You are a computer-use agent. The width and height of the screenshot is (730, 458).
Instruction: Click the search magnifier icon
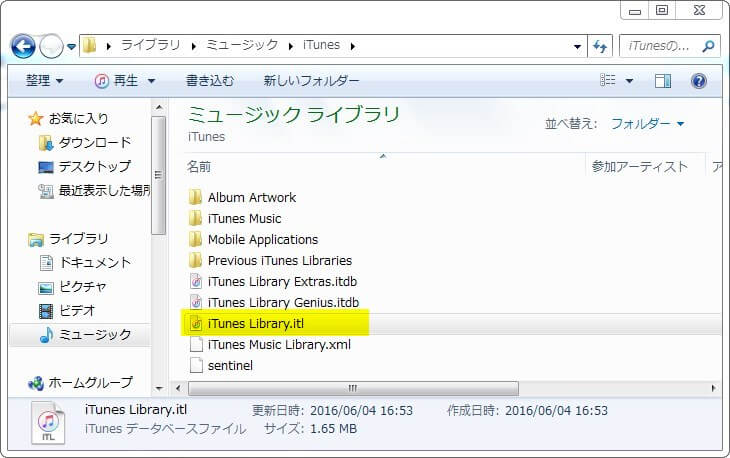pyautogui.click(x=709, y=46)
